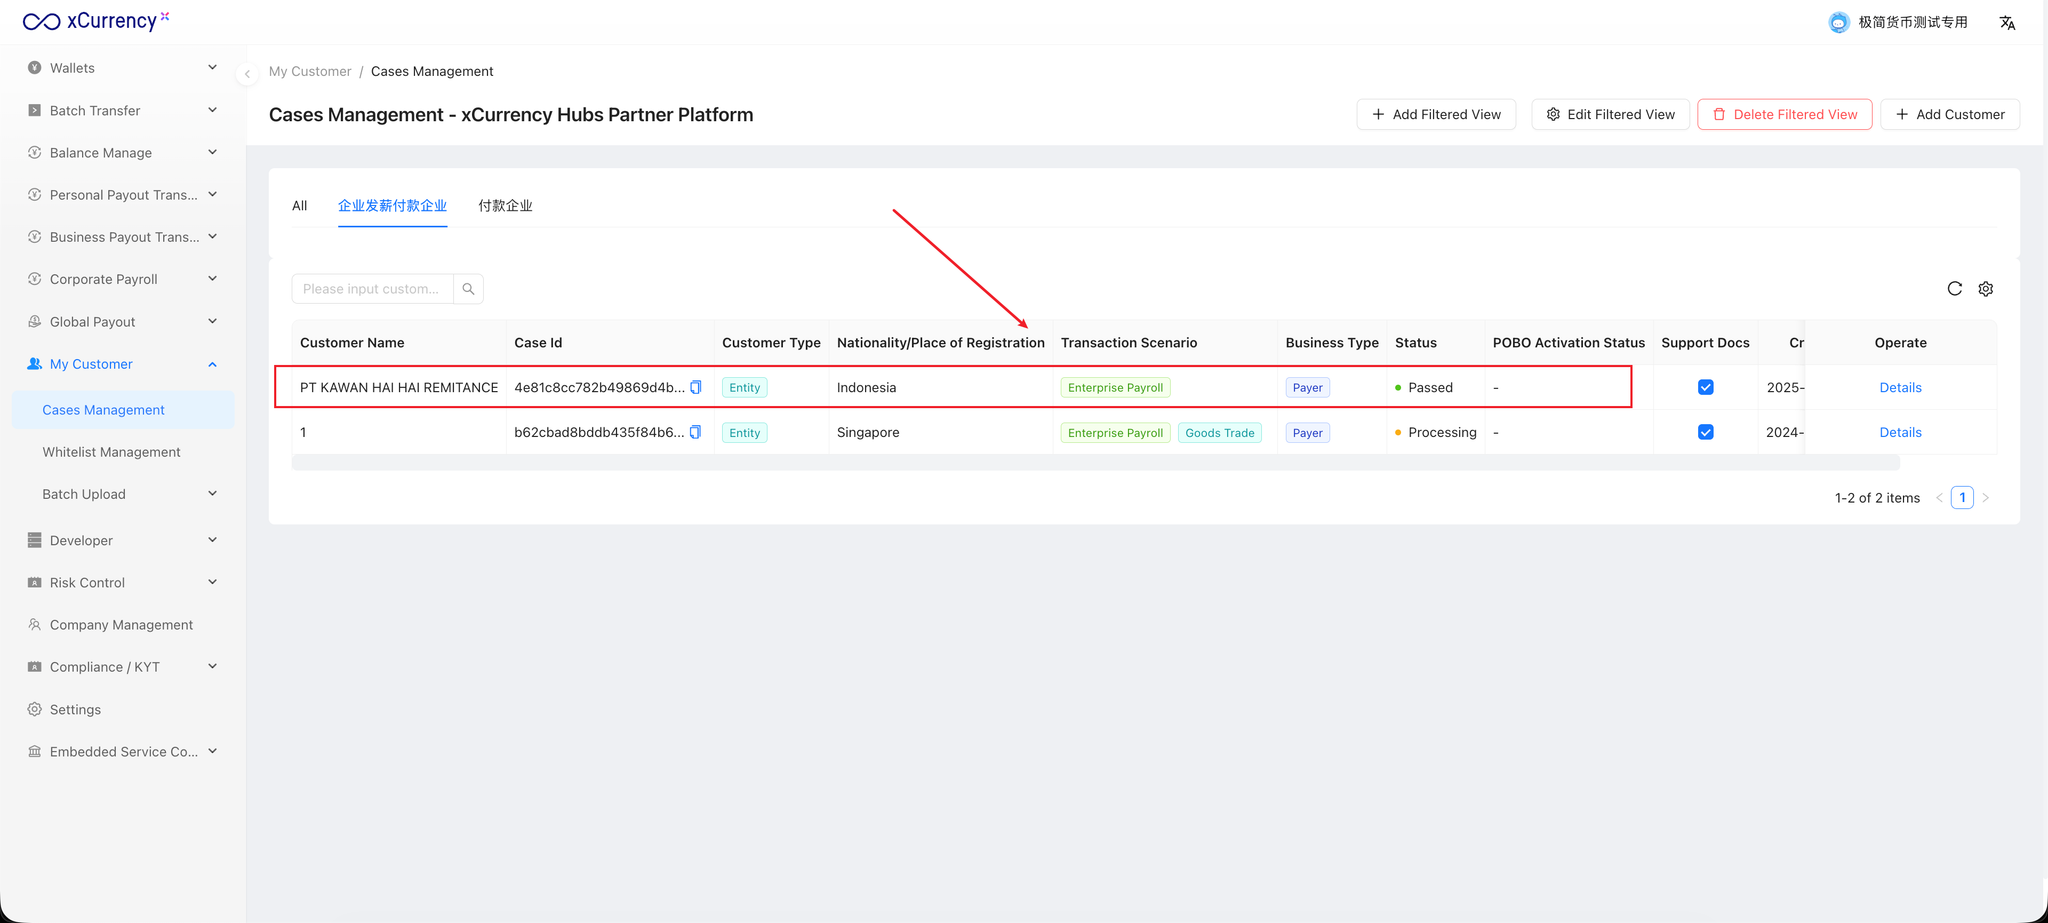The image size is (2048, 923).
Task: Open table column settings gear
Action: point(1986,289)
